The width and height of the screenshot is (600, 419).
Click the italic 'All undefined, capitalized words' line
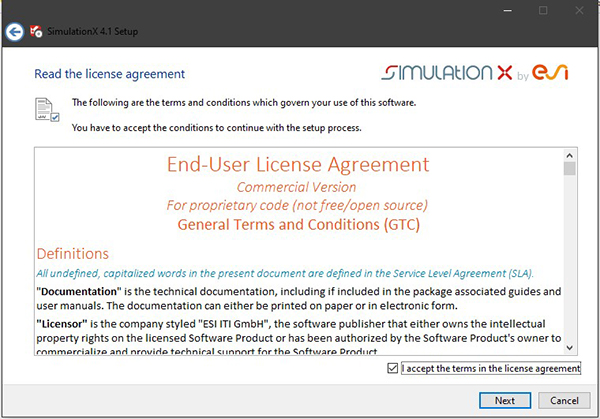(x=285, y=274)
